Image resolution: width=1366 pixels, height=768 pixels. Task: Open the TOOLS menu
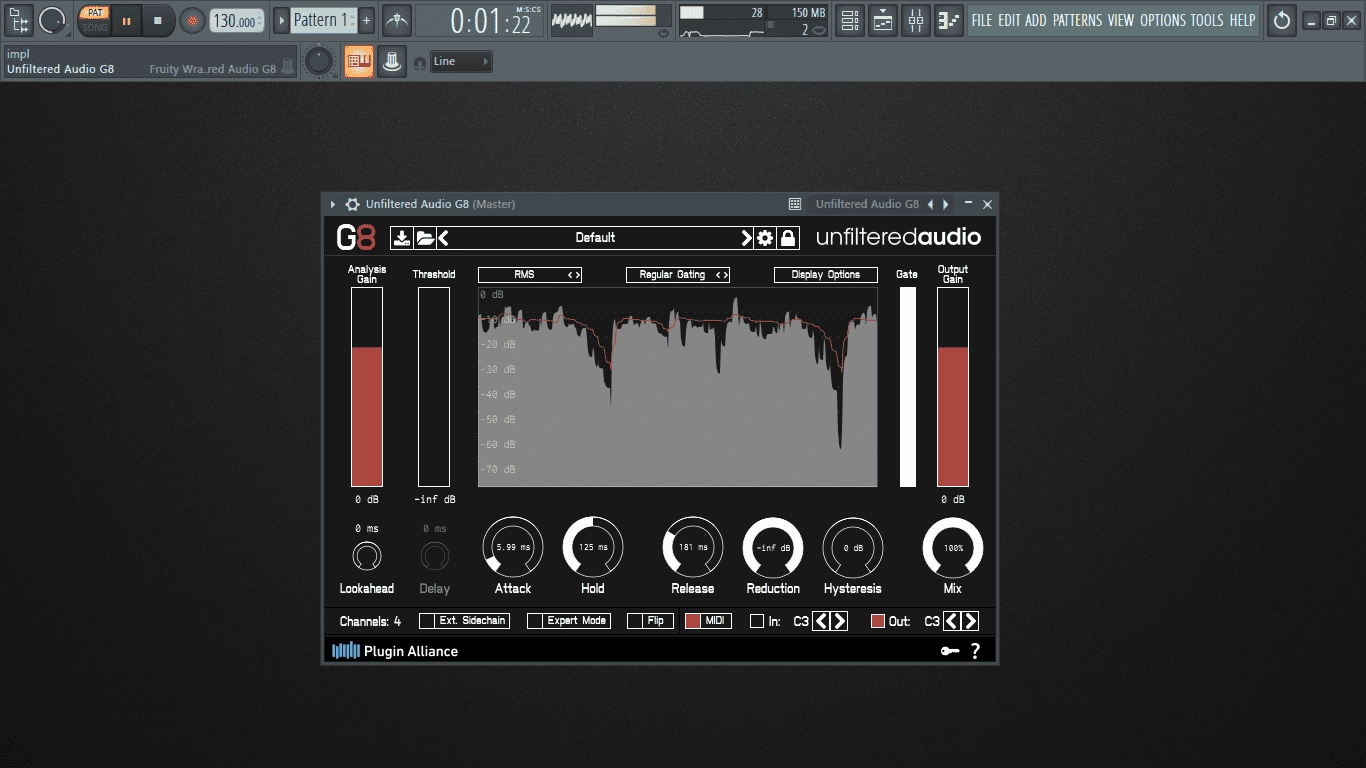(x=1207, y=20)
